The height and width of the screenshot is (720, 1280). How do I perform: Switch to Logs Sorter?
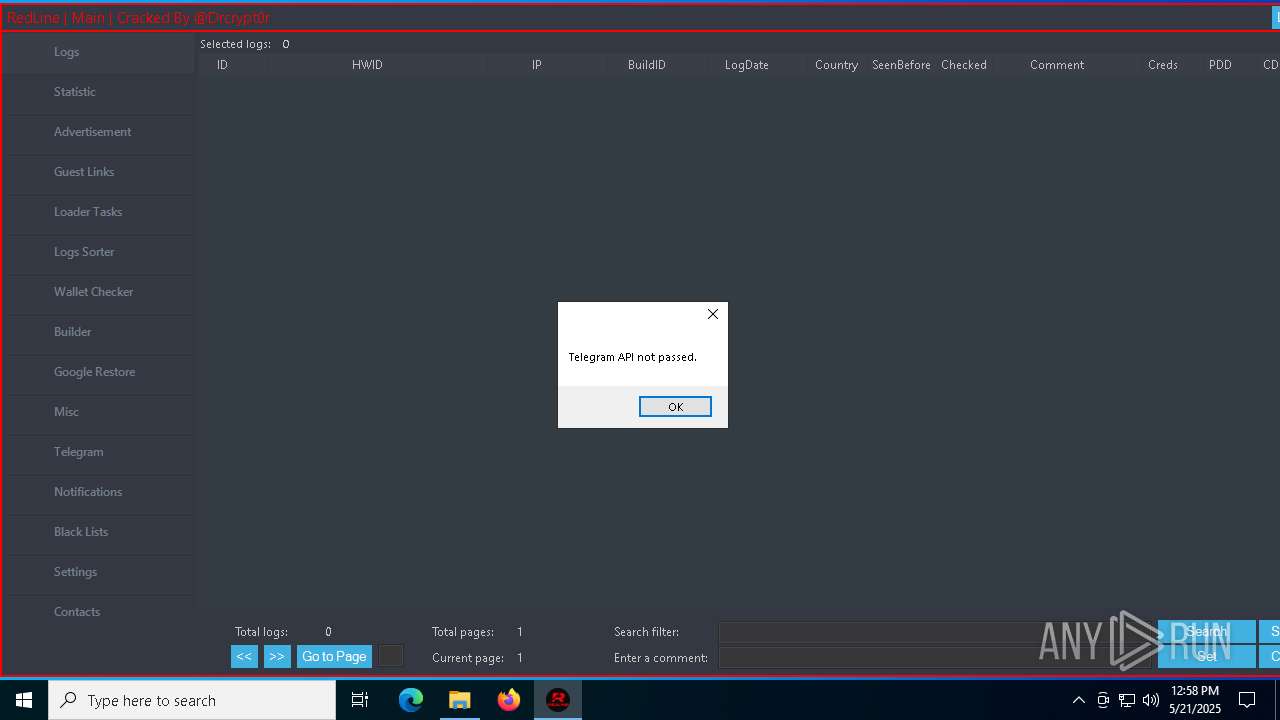[x=99, y=253]
